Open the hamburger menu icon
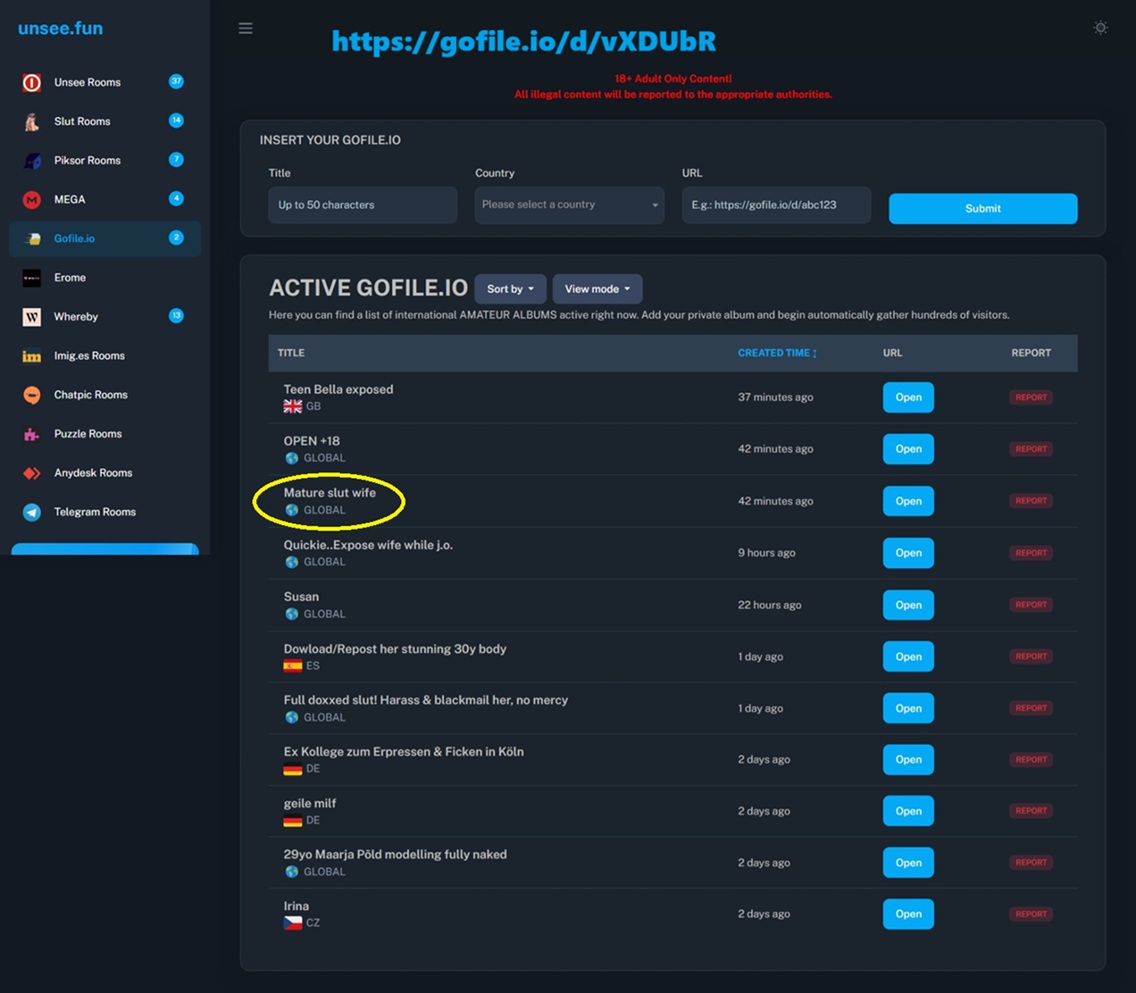The image size is (1136, 993). 246,28
